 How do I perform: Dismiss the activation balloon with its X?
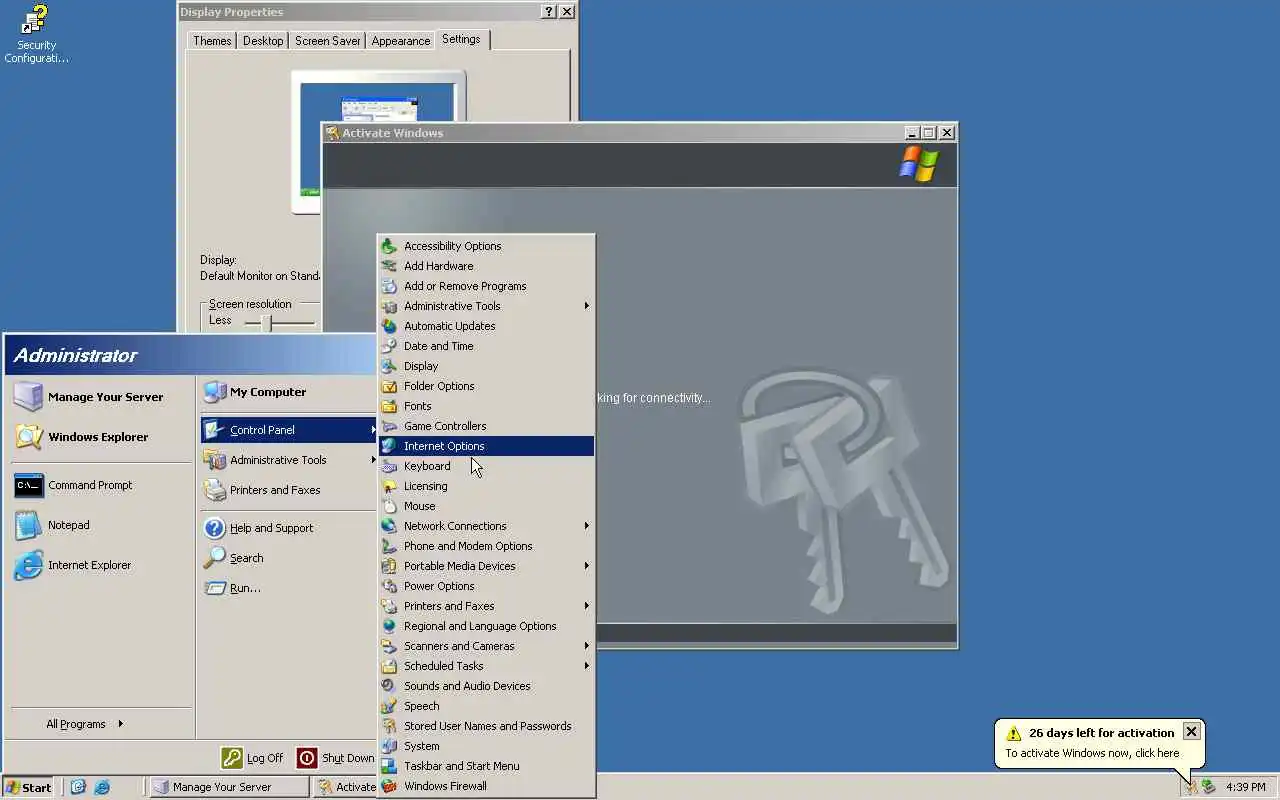[1191, 732]
